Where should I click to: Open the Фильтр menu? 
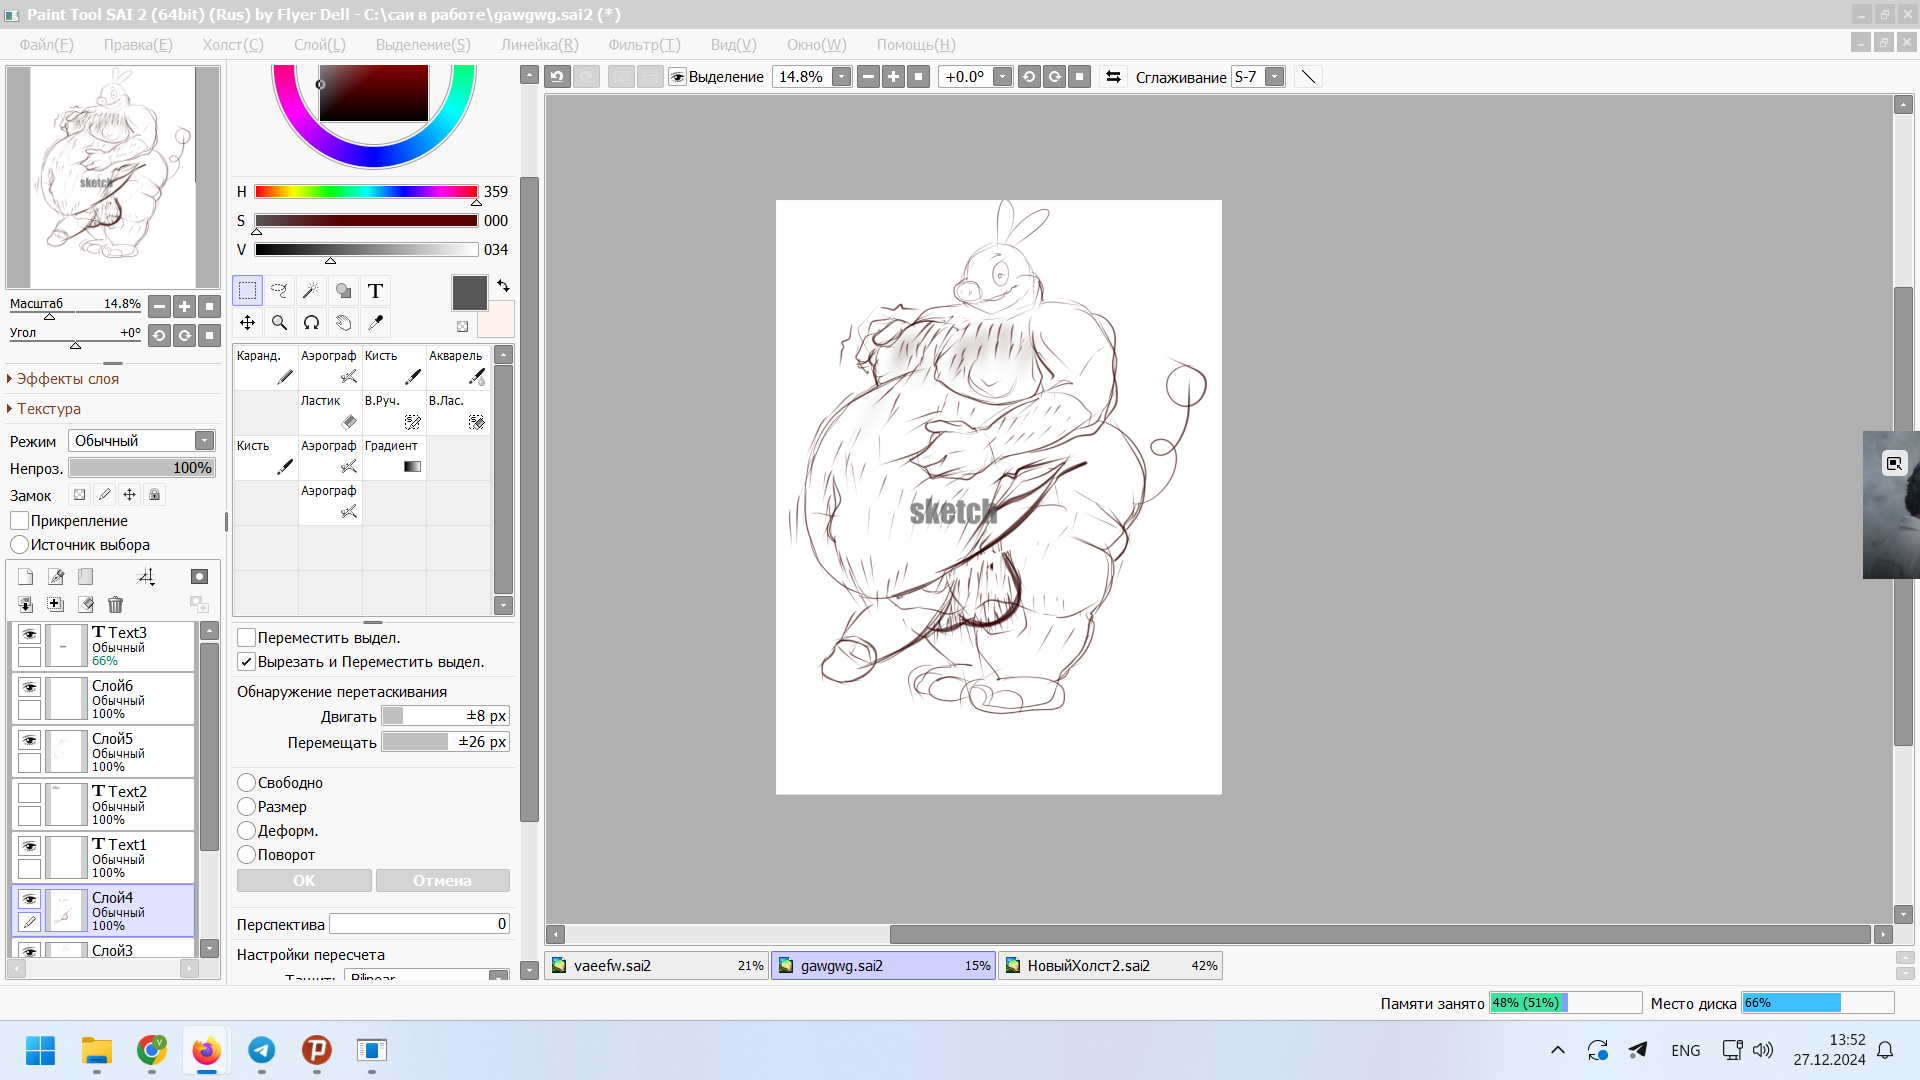pos(644,45)
